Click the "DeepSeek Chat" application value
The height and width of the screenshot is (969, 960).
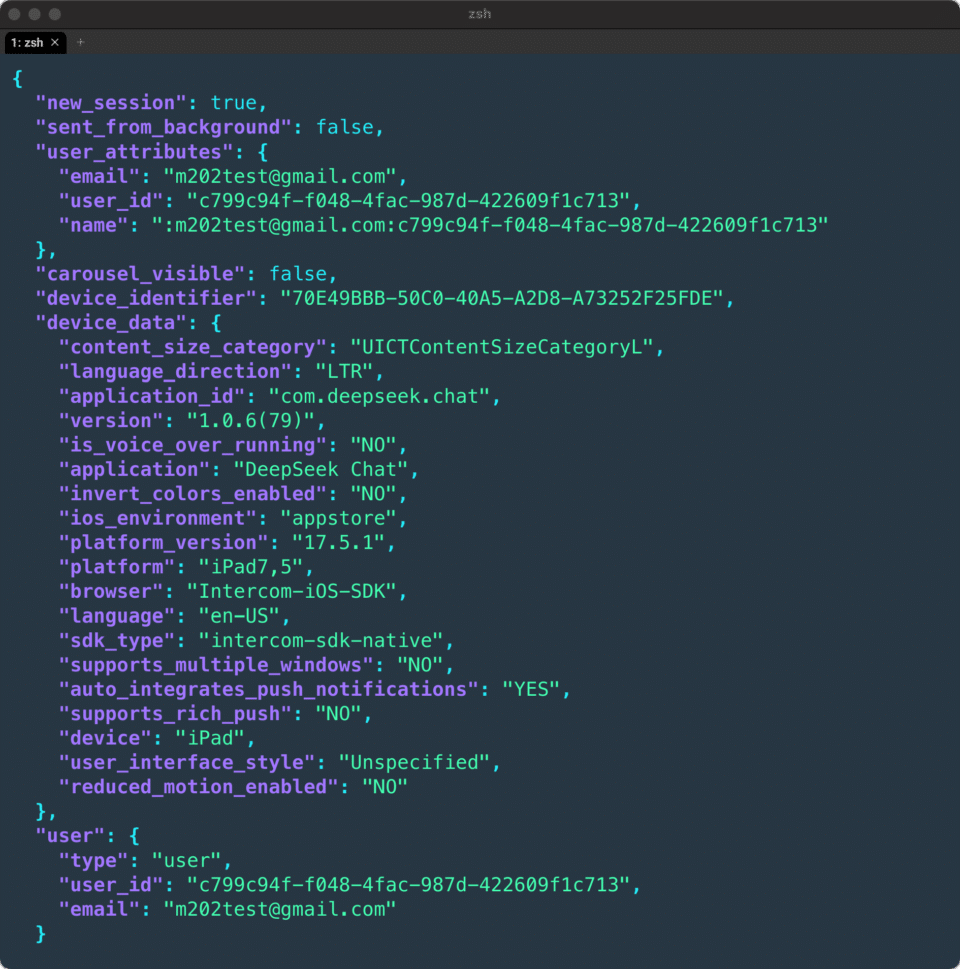click(x=320, y=469)
